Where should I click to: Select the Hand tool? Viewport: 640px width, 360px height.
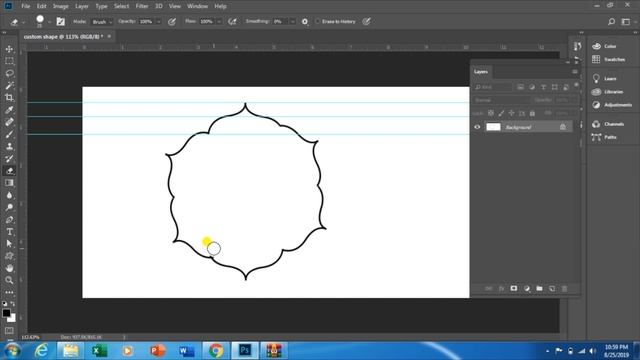coord(9,268)
